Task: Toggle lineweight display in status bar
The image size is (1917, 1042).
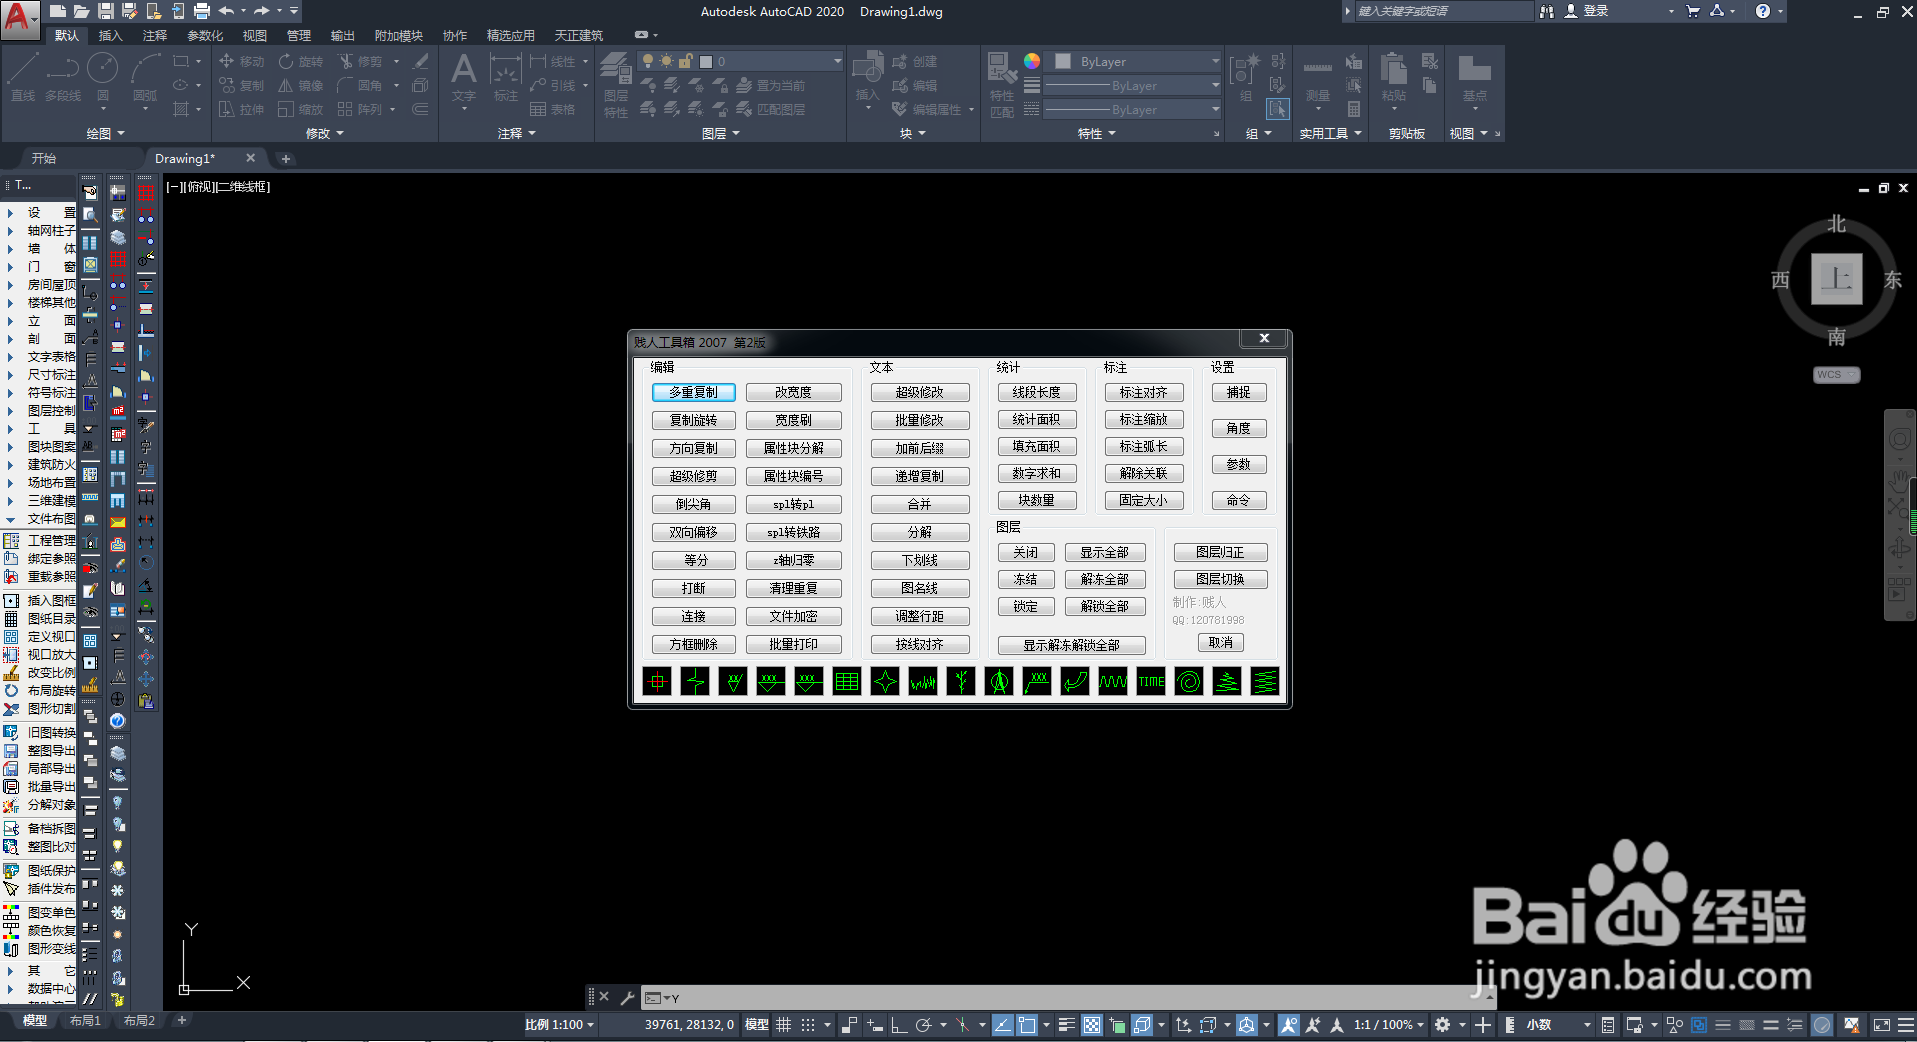Action: 1067,1025
